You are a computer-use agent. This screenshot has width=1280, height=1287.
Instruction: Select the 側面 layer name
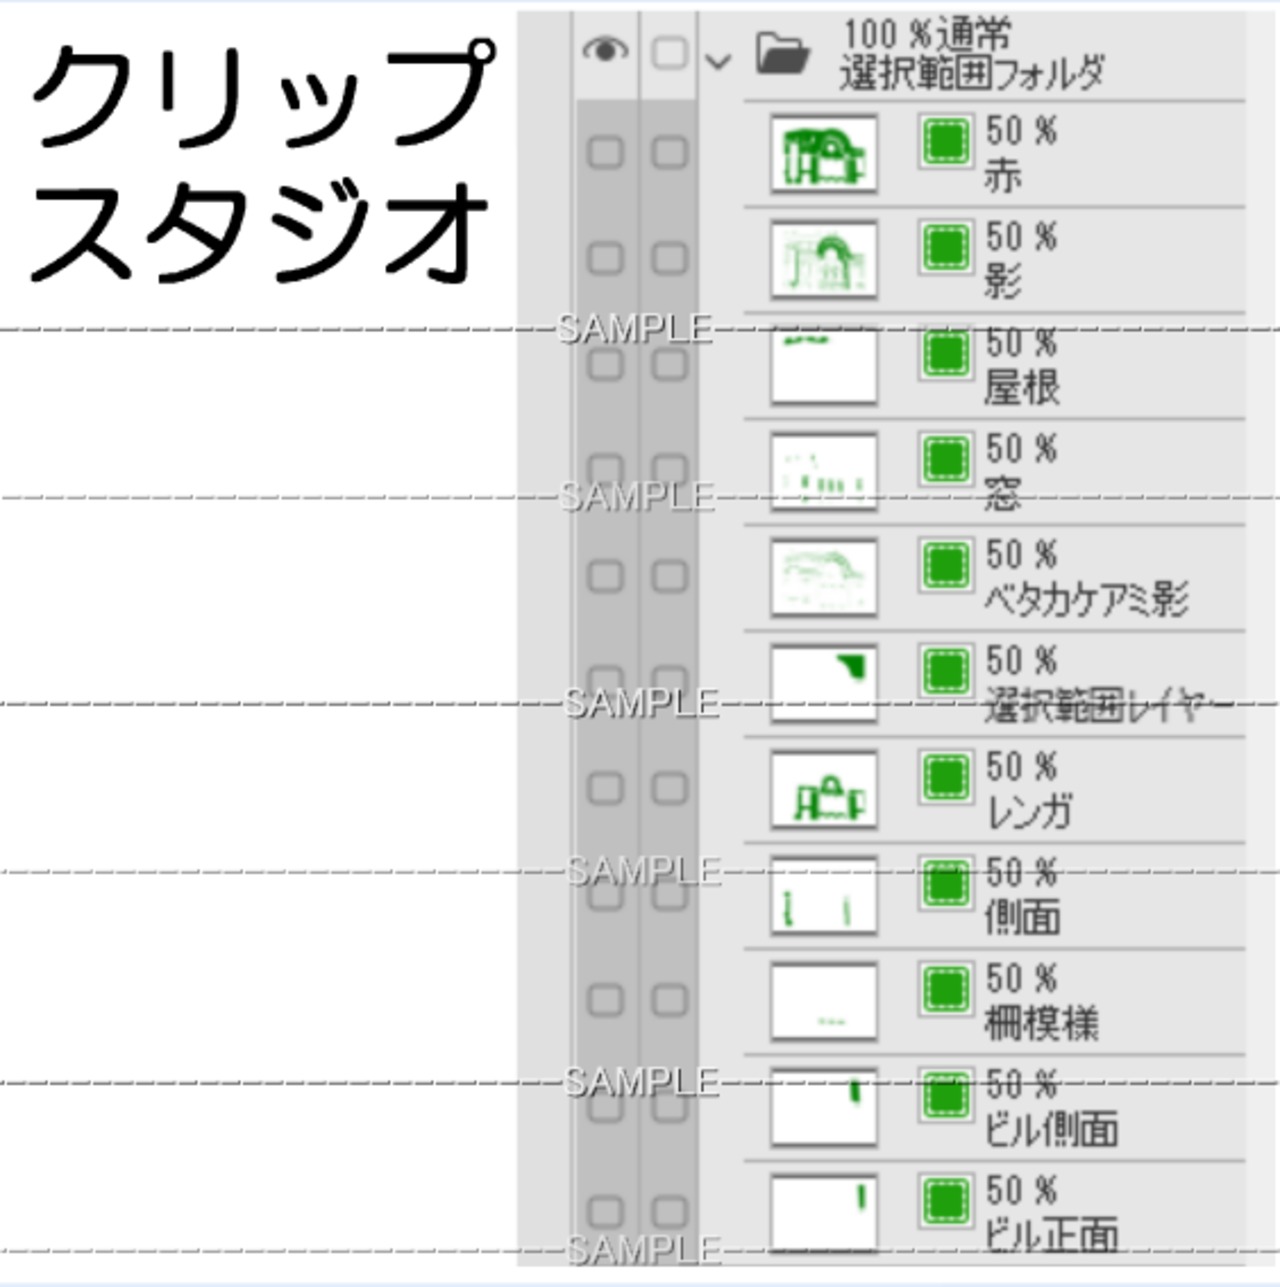(x=1021, y=917)
